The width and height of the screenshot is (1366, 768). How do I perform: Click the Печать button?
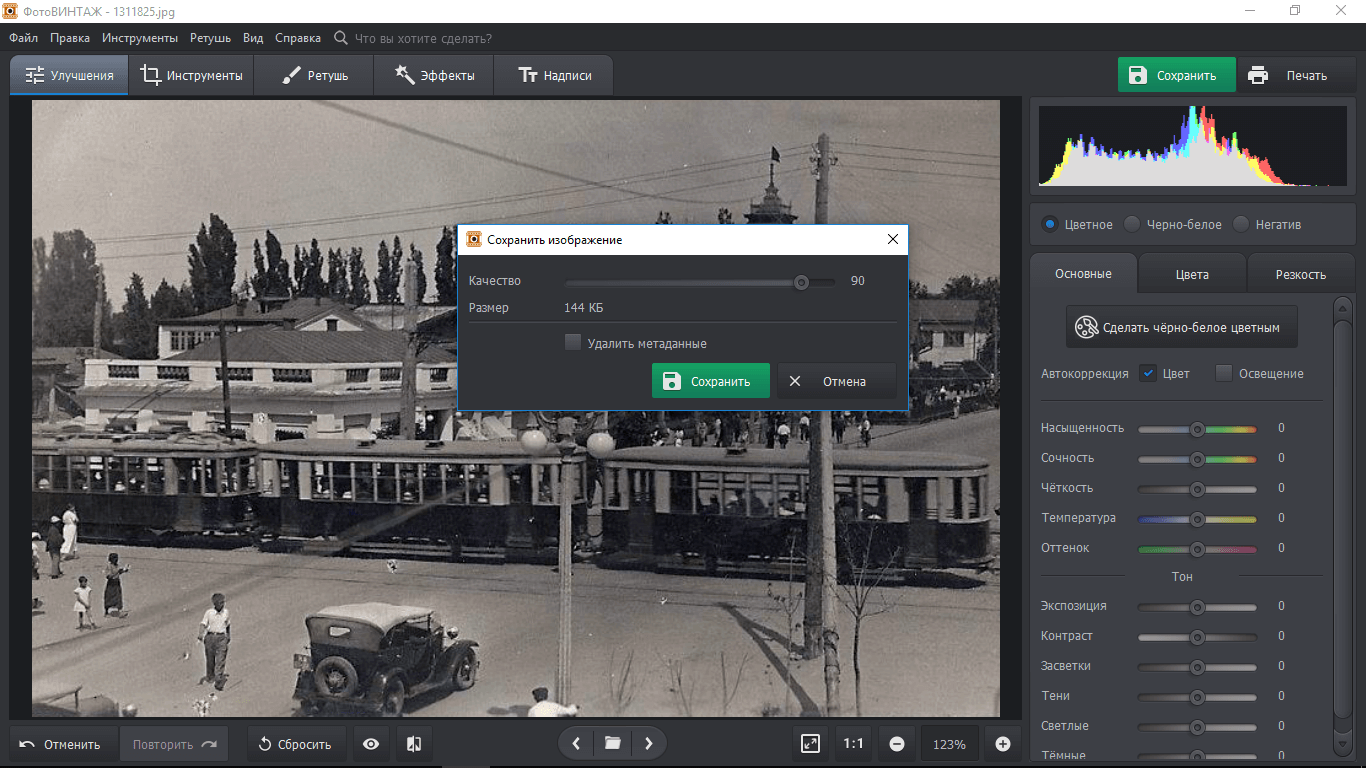click(x=1296, y=75)
